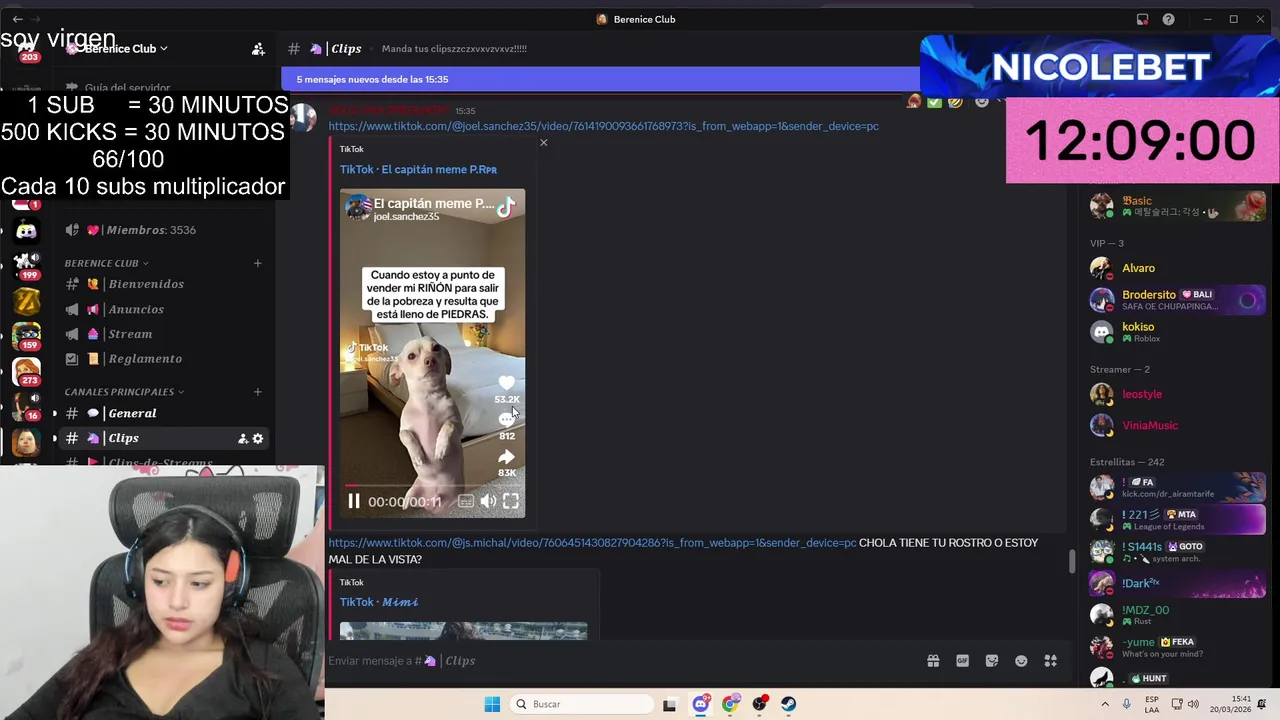Open the server with 16 badge
This screenshot has height=720, width=1280.
point(27,406)
